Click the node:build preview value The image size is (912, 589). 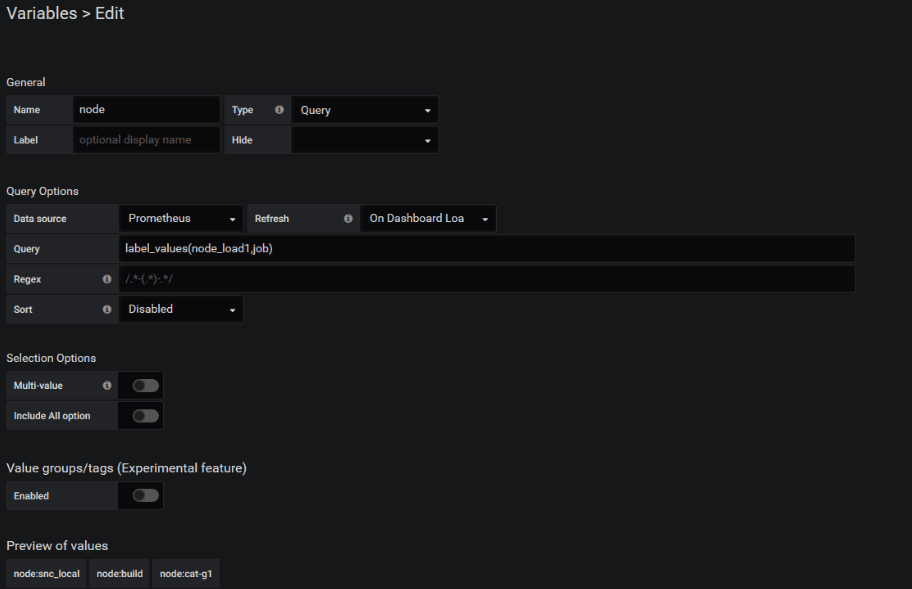[119, 574]
